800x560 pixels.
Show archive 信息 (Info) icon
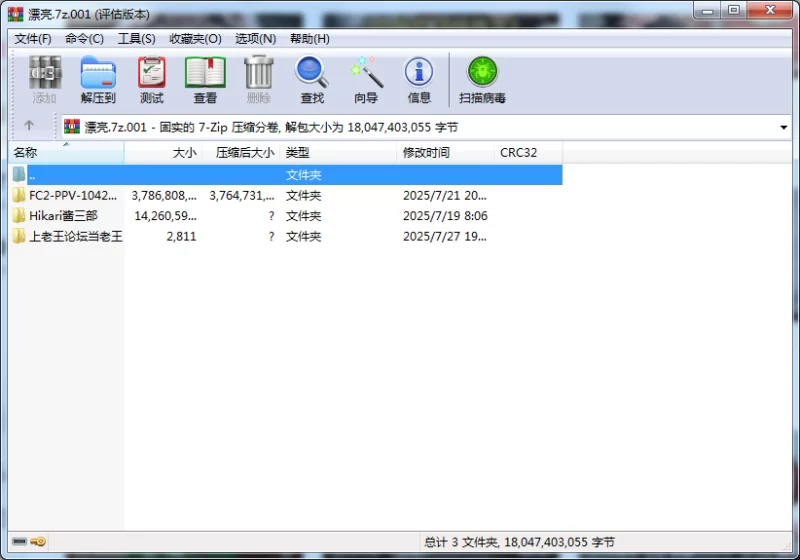[x=419, y=72]
